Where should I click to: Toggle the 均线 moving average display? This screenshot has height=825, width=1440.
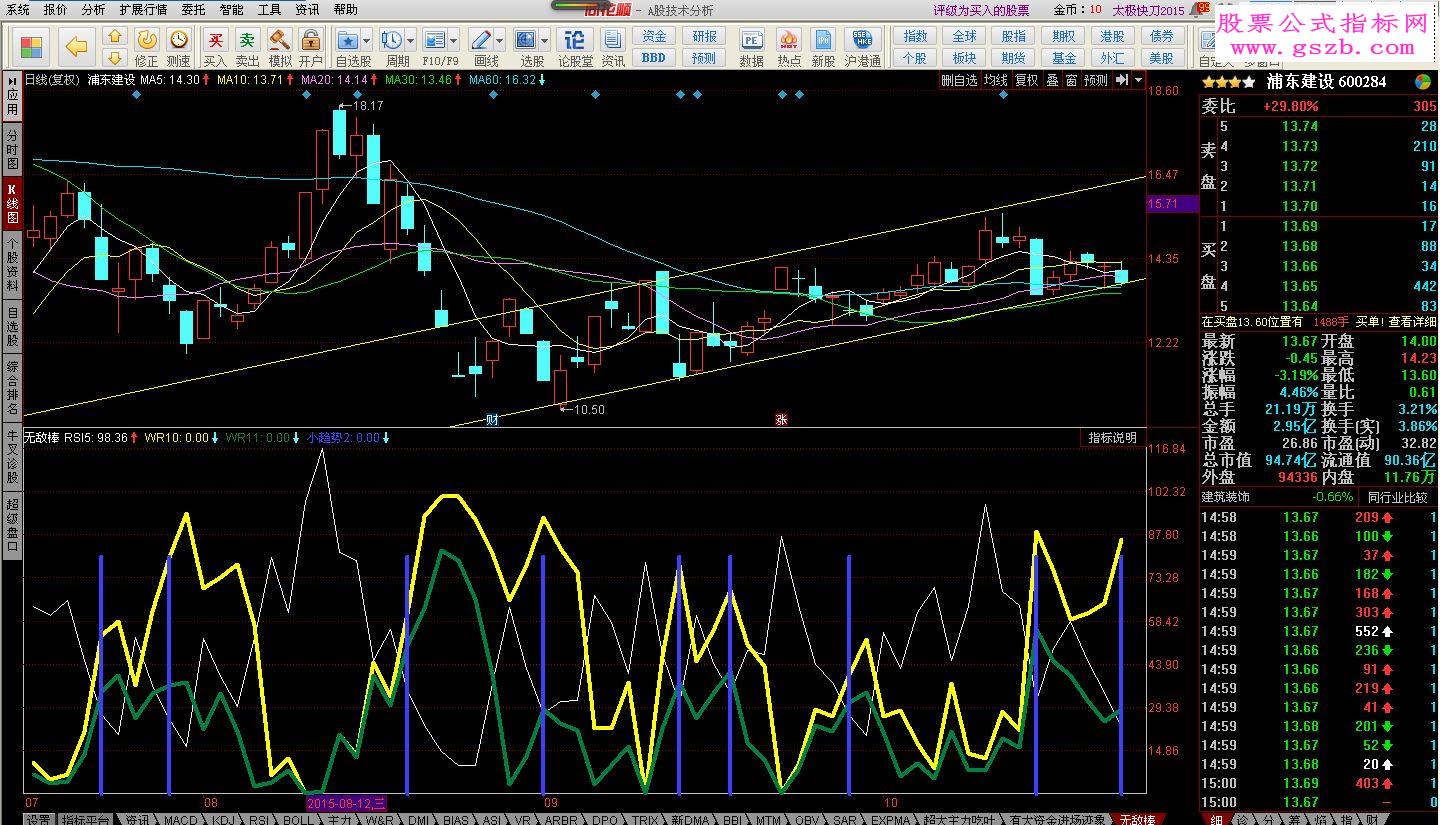click(995, 80)
